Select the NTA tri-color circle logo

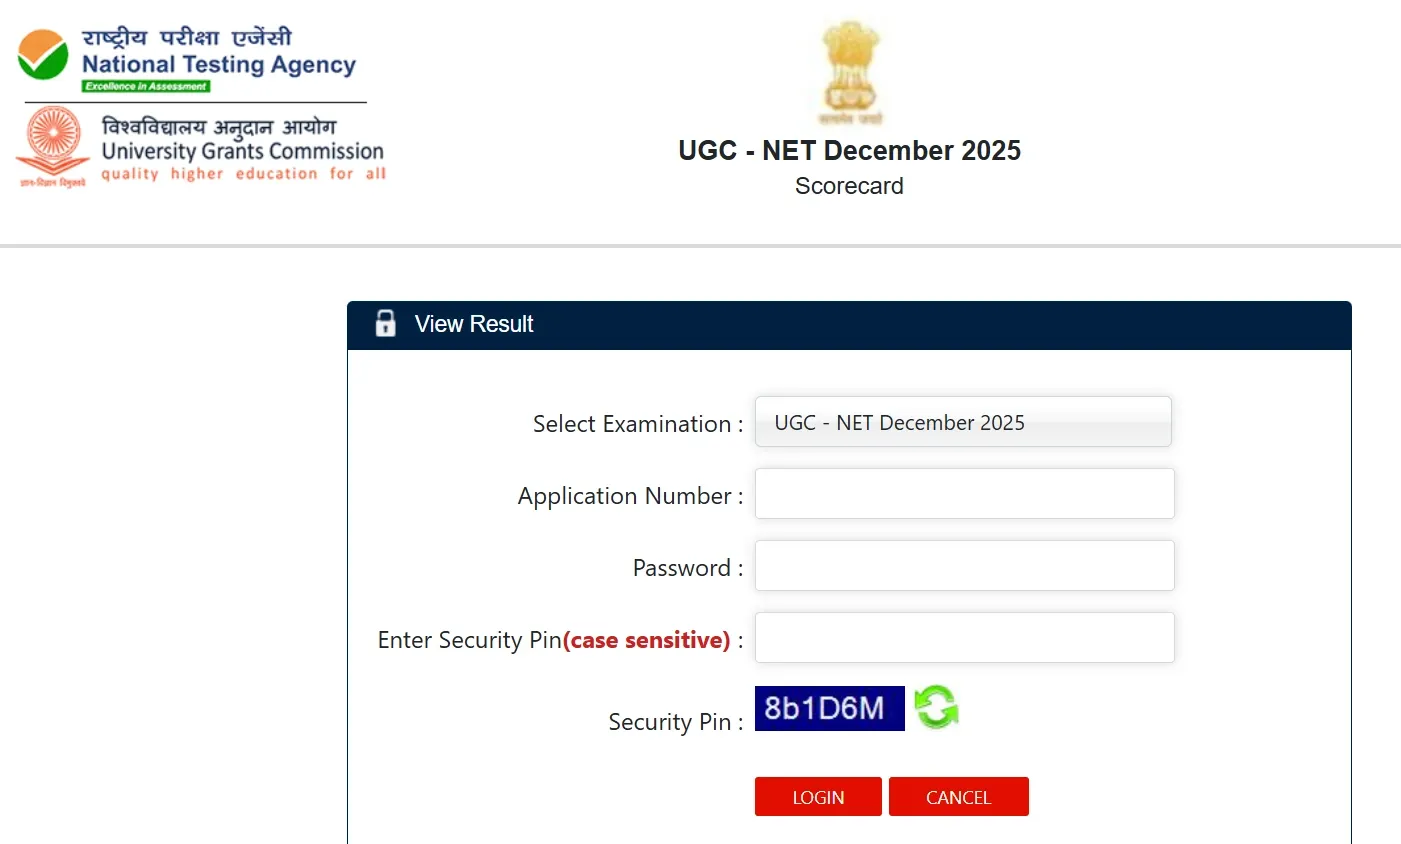pos(44,55)
